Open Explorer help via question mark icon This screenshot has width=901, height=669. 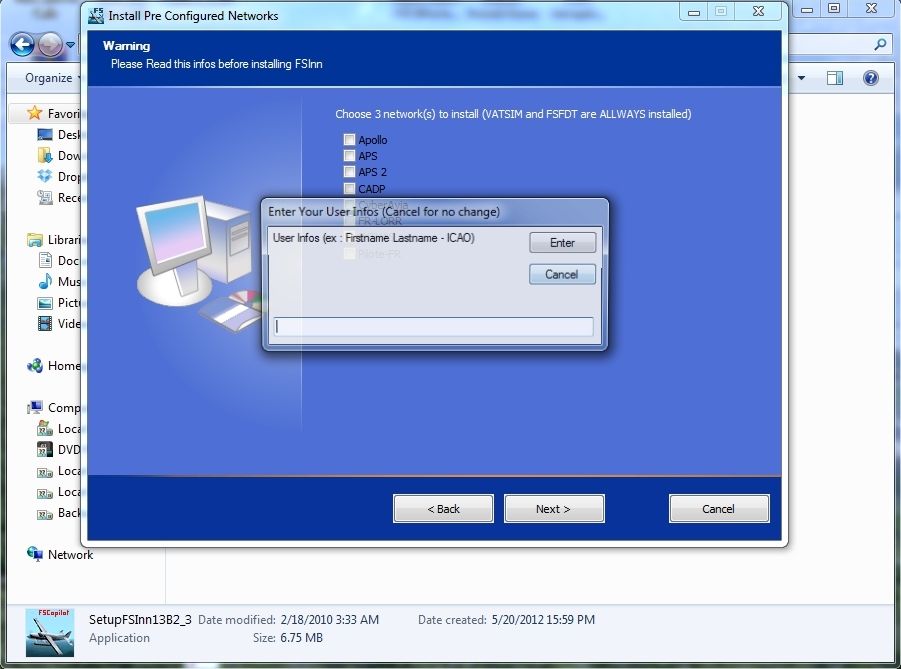tap(871, 78)
